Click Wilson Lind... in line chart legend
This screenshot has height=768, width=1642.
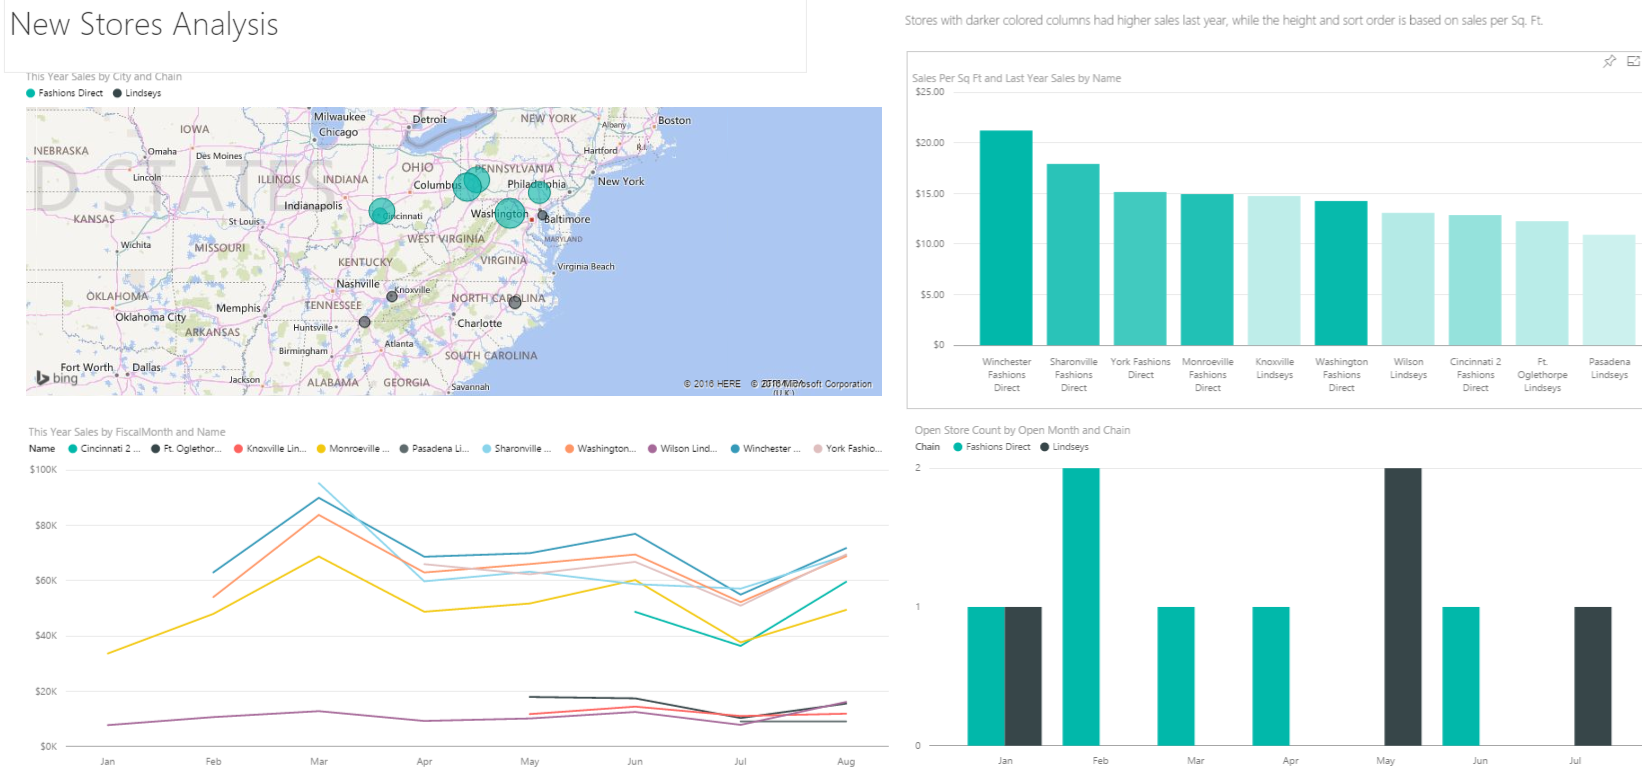(683, 449)
